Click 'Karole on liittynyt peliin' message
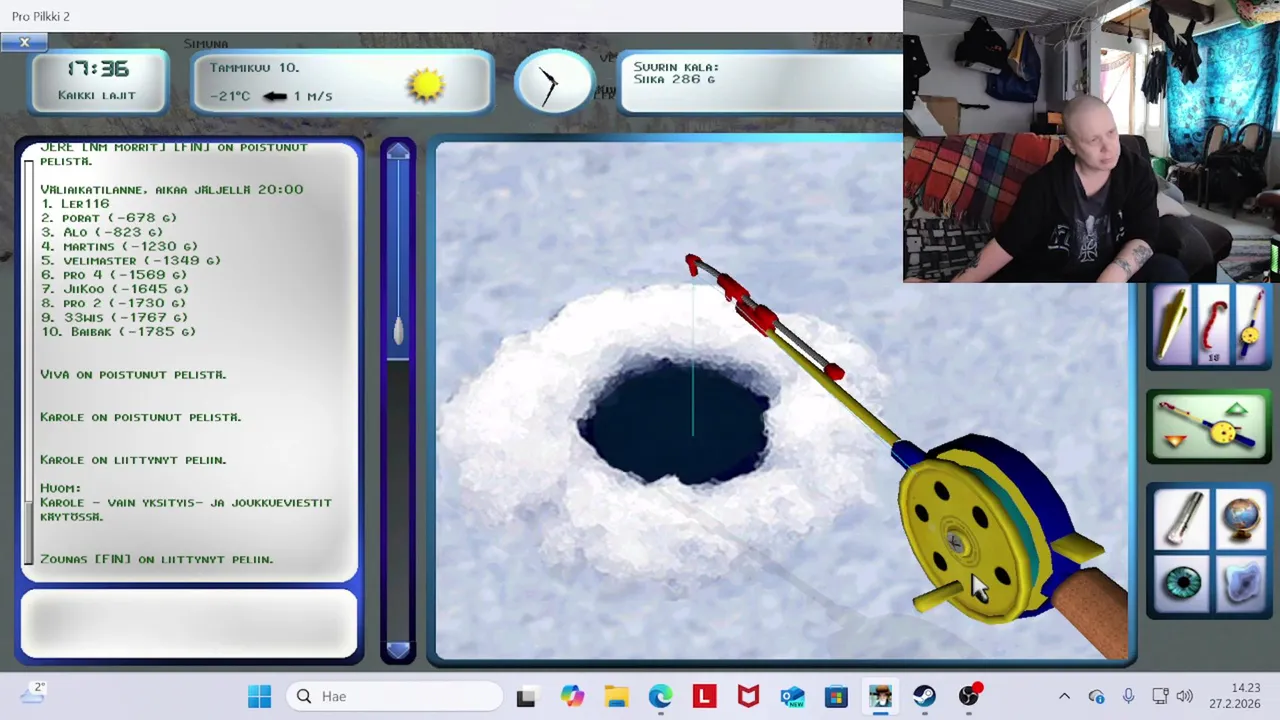 click(x=134, y=460)
